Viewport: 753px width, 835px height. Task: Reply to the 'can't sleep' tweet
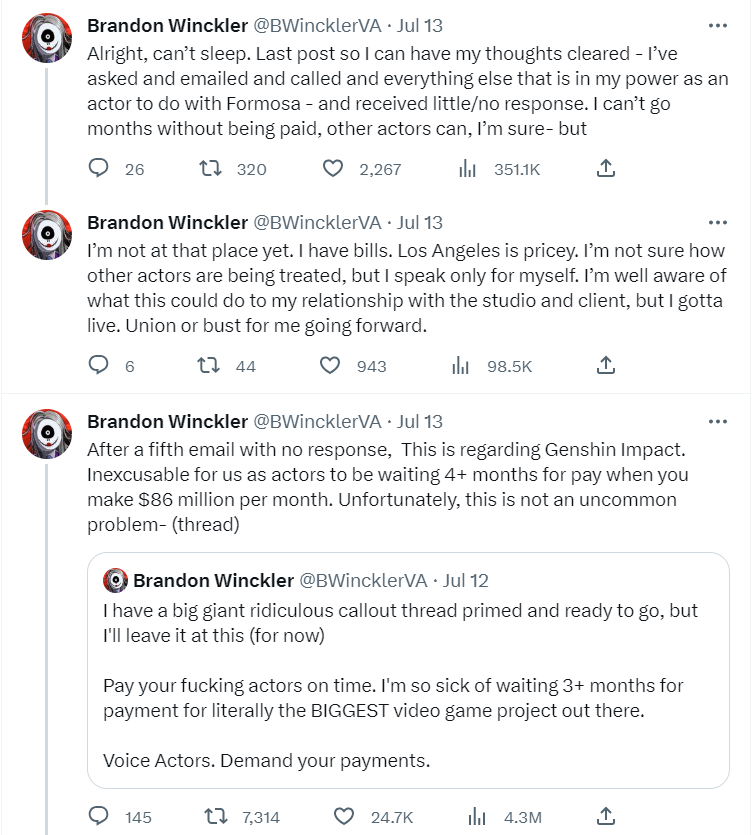[x=98, y=169]
